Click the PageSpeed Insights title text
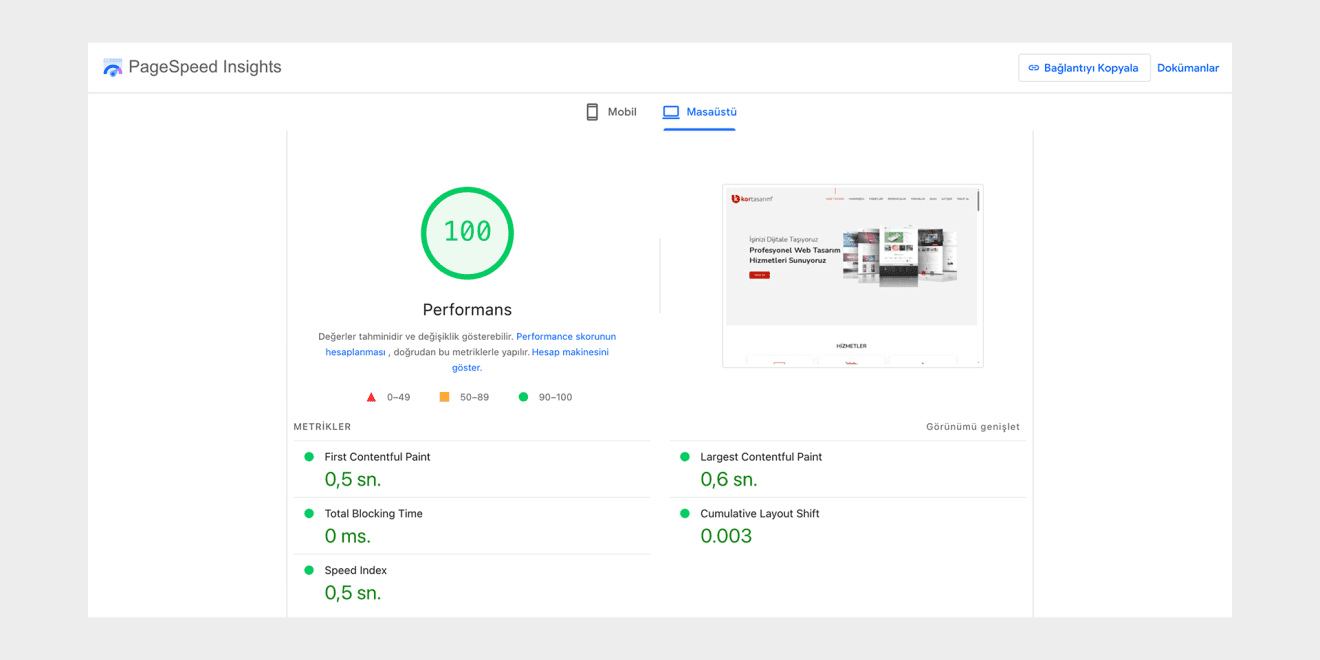 coord(205,67)
